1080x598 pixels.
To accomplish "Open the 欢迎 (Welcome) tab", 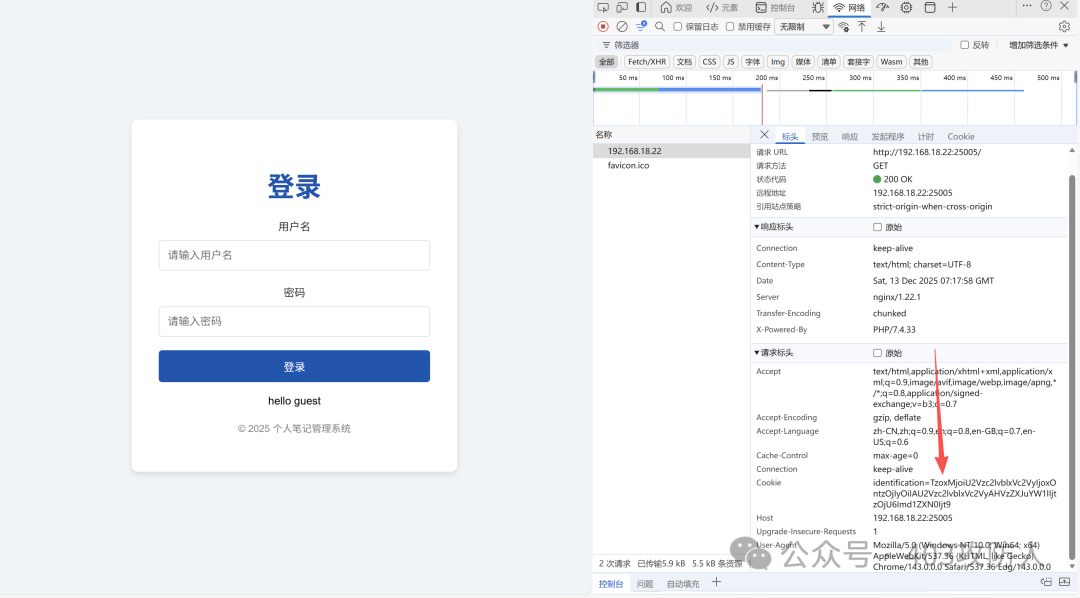I will click(676, 8).
